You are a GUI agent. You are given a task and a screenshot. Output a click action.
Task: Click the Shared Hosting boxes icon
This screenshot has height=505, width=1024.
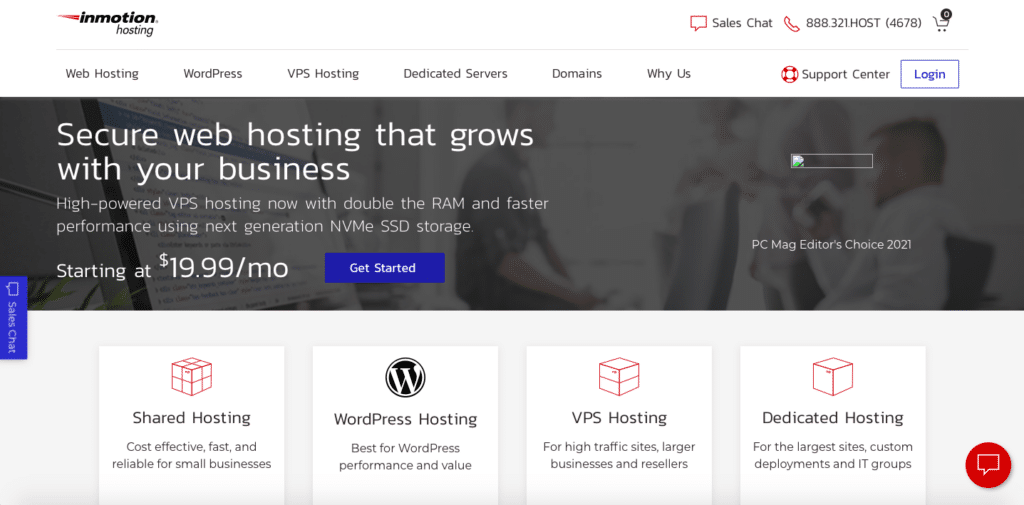(191, 376)
